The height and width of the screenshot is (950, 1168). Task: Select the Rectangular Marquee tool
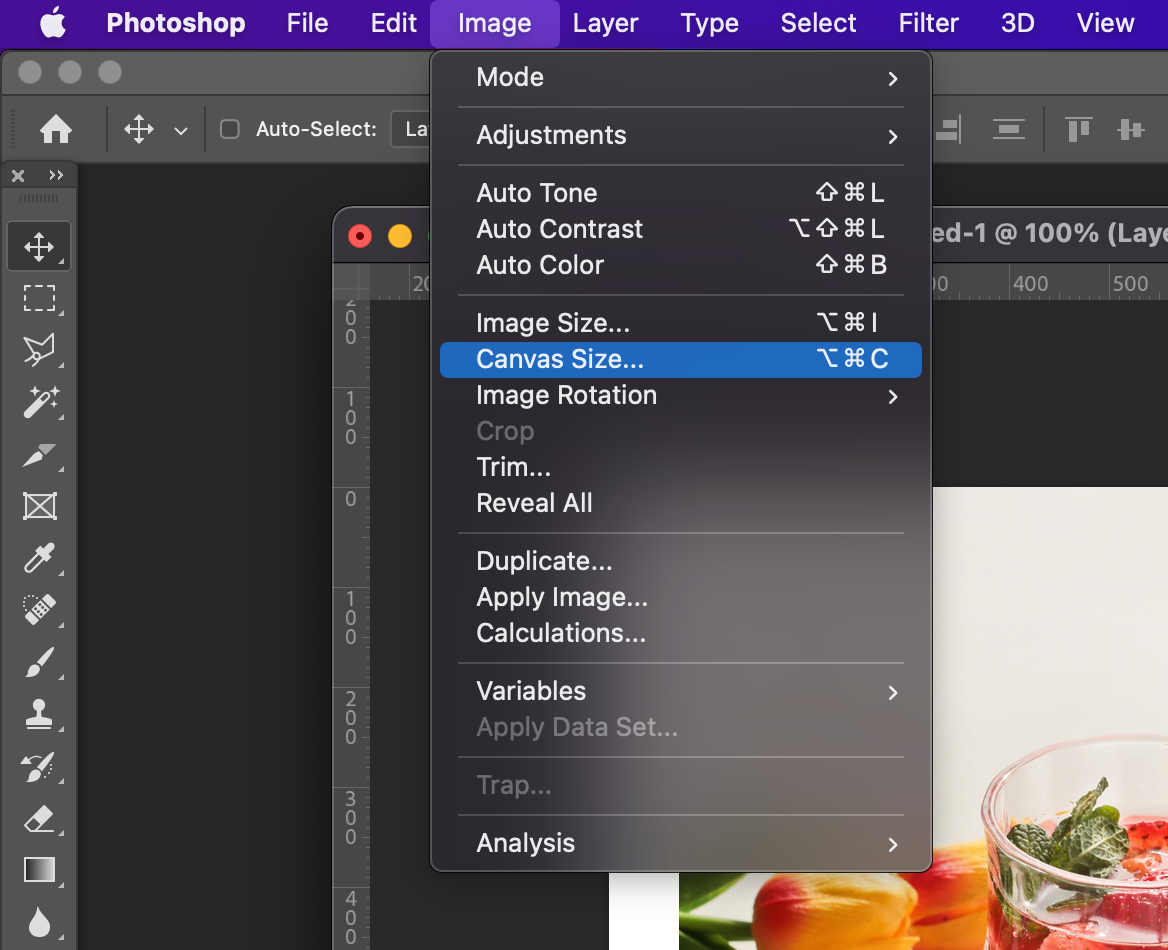tap(39, 298)
